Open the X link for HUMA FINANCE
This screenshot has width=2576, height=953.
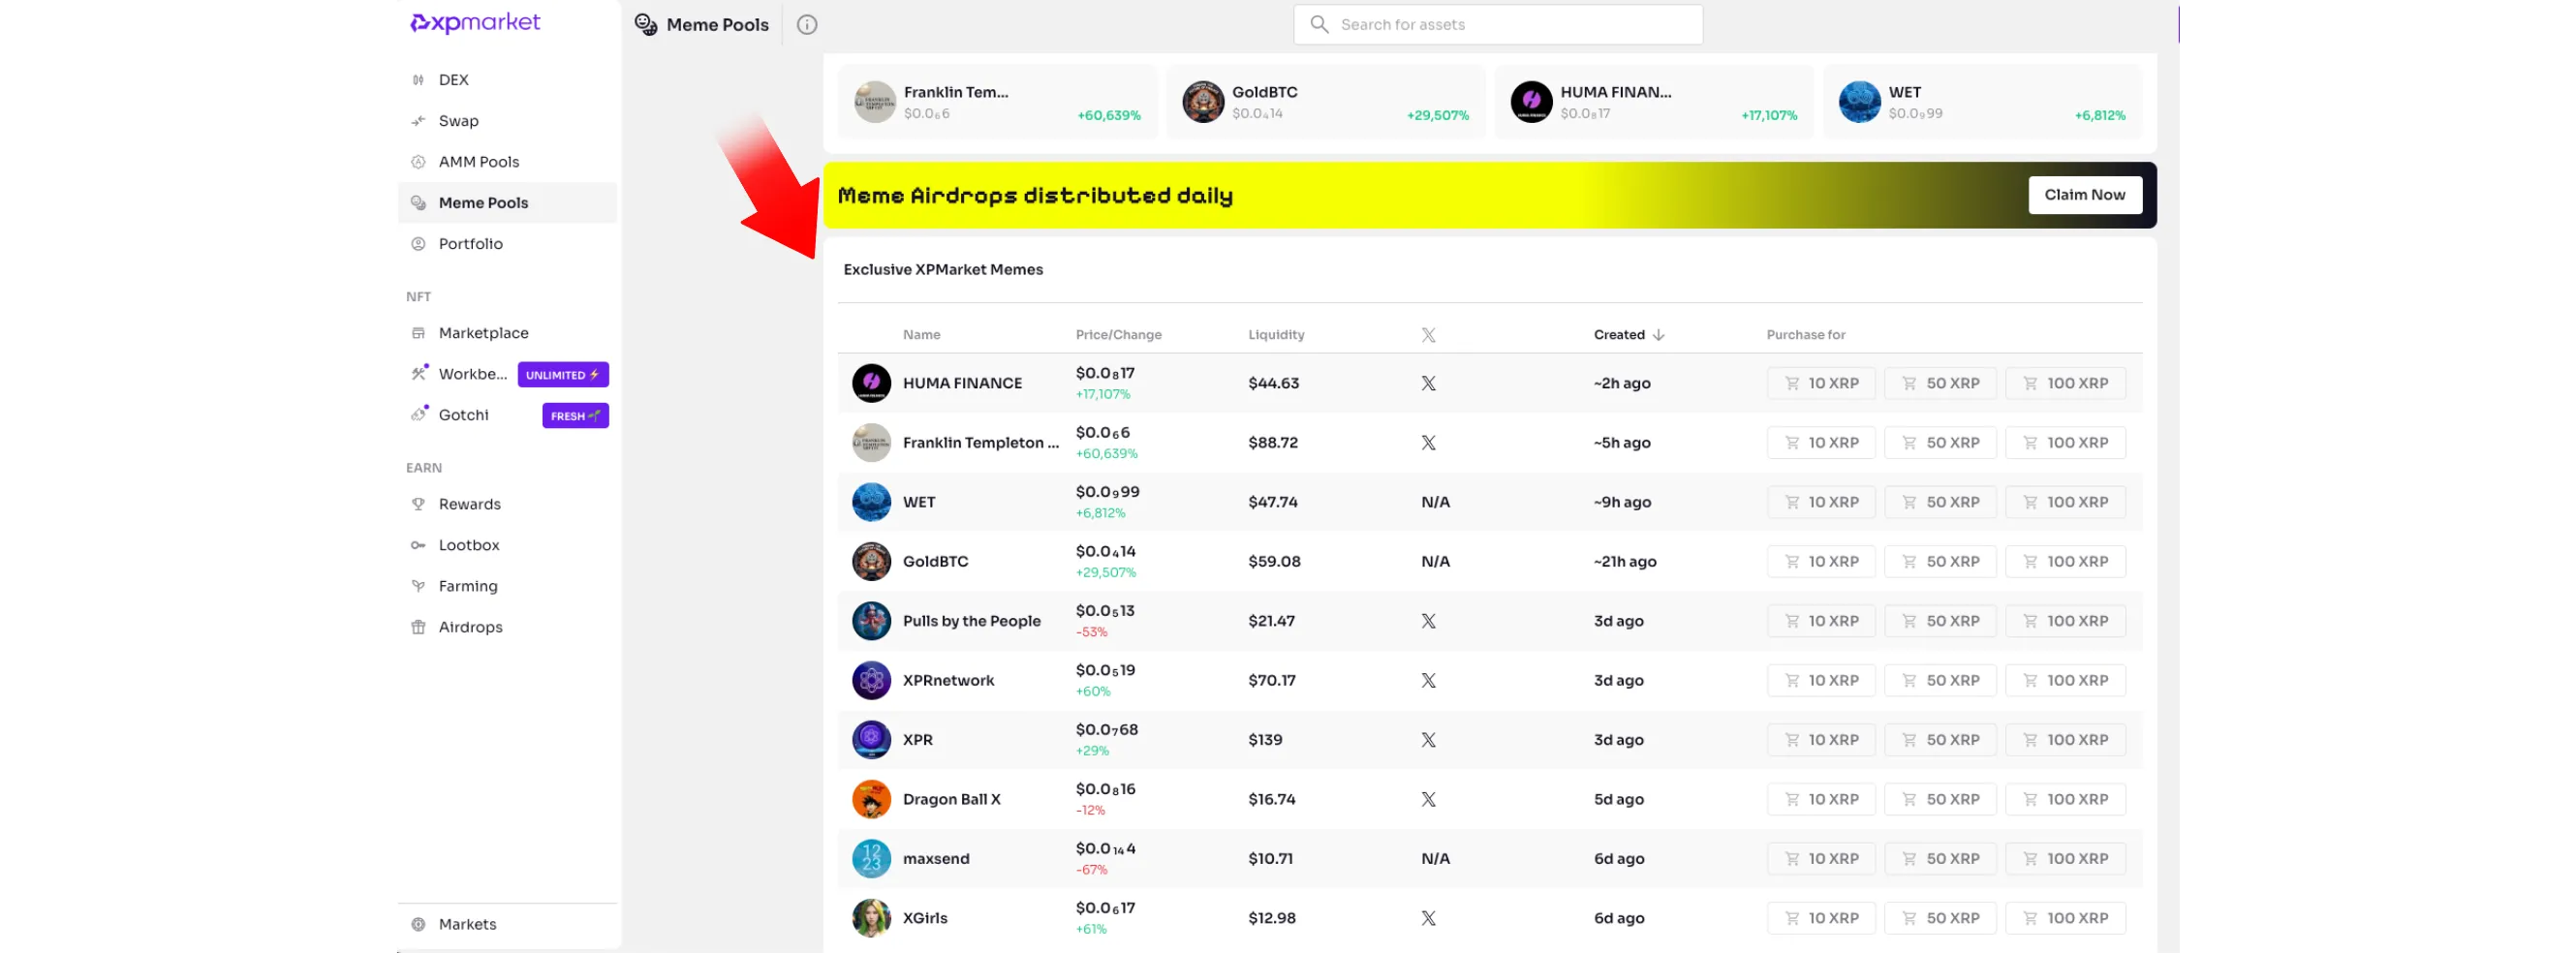coord(1428,383)
